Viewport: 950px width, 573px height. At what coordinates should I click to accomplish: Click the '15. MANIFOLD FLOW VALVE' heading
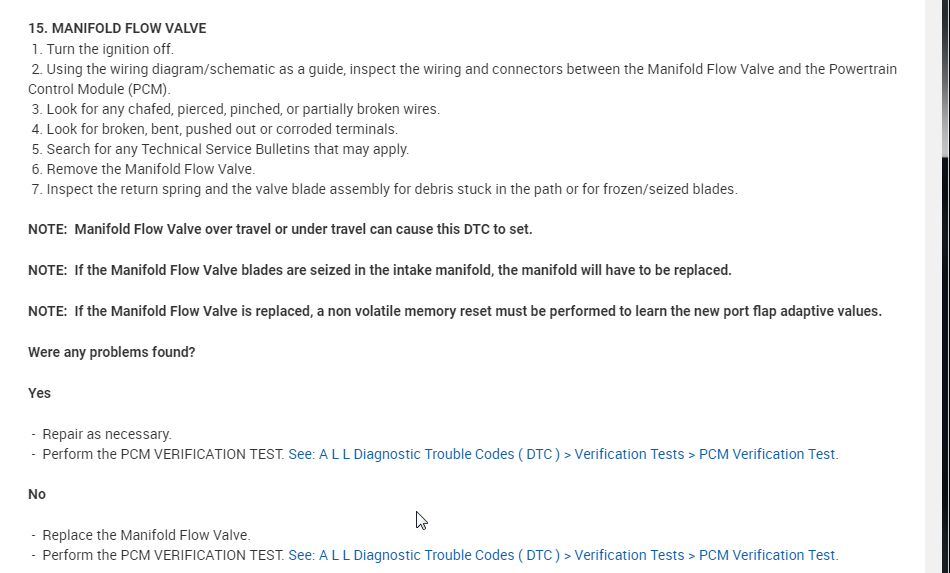tap(117, 28)
